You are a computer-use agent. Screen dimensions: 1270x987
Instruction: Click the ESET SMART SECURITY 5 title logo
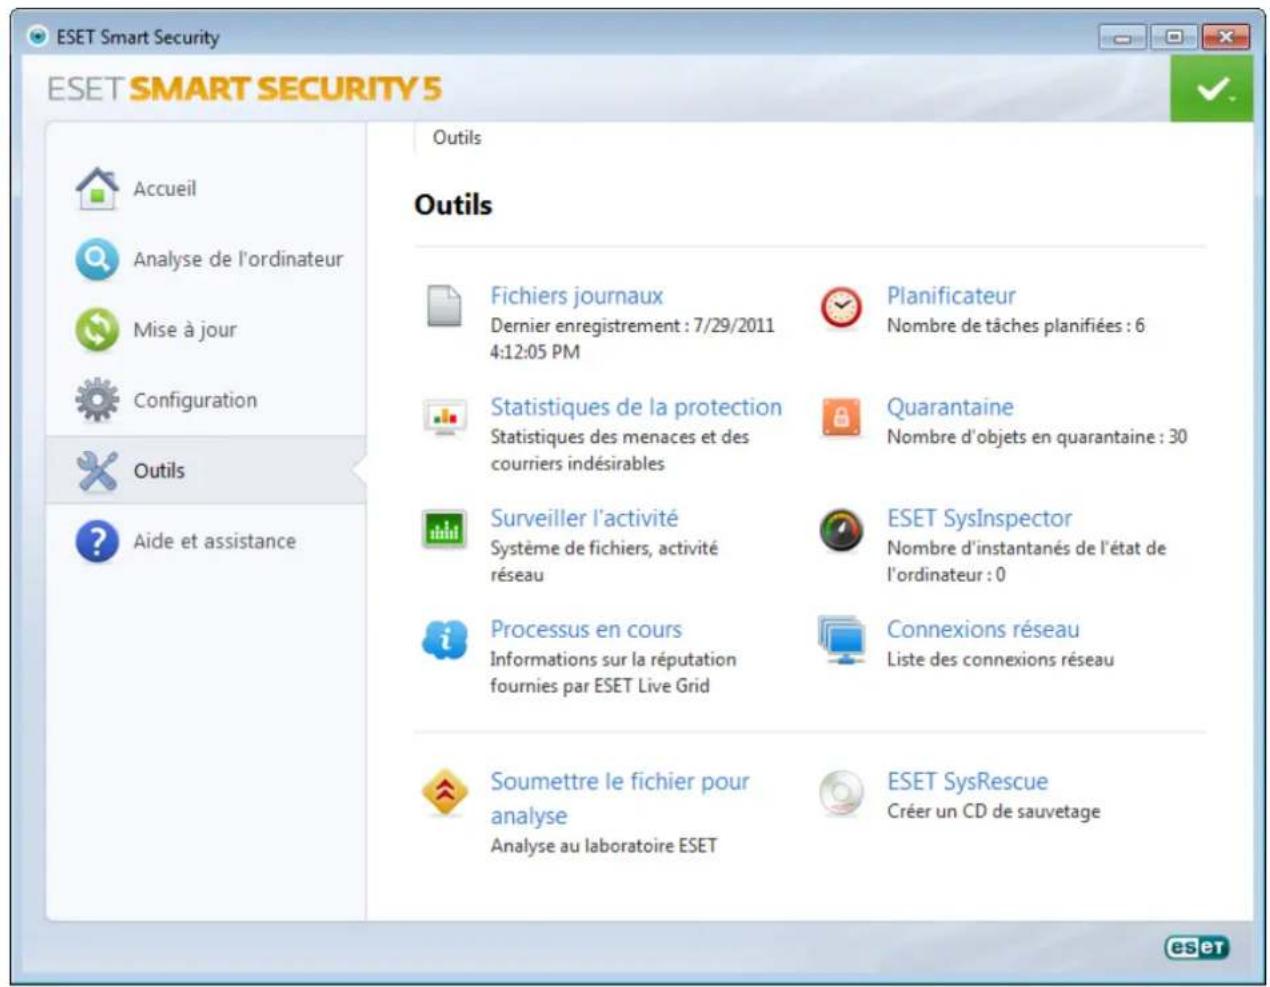pos(244,89)
